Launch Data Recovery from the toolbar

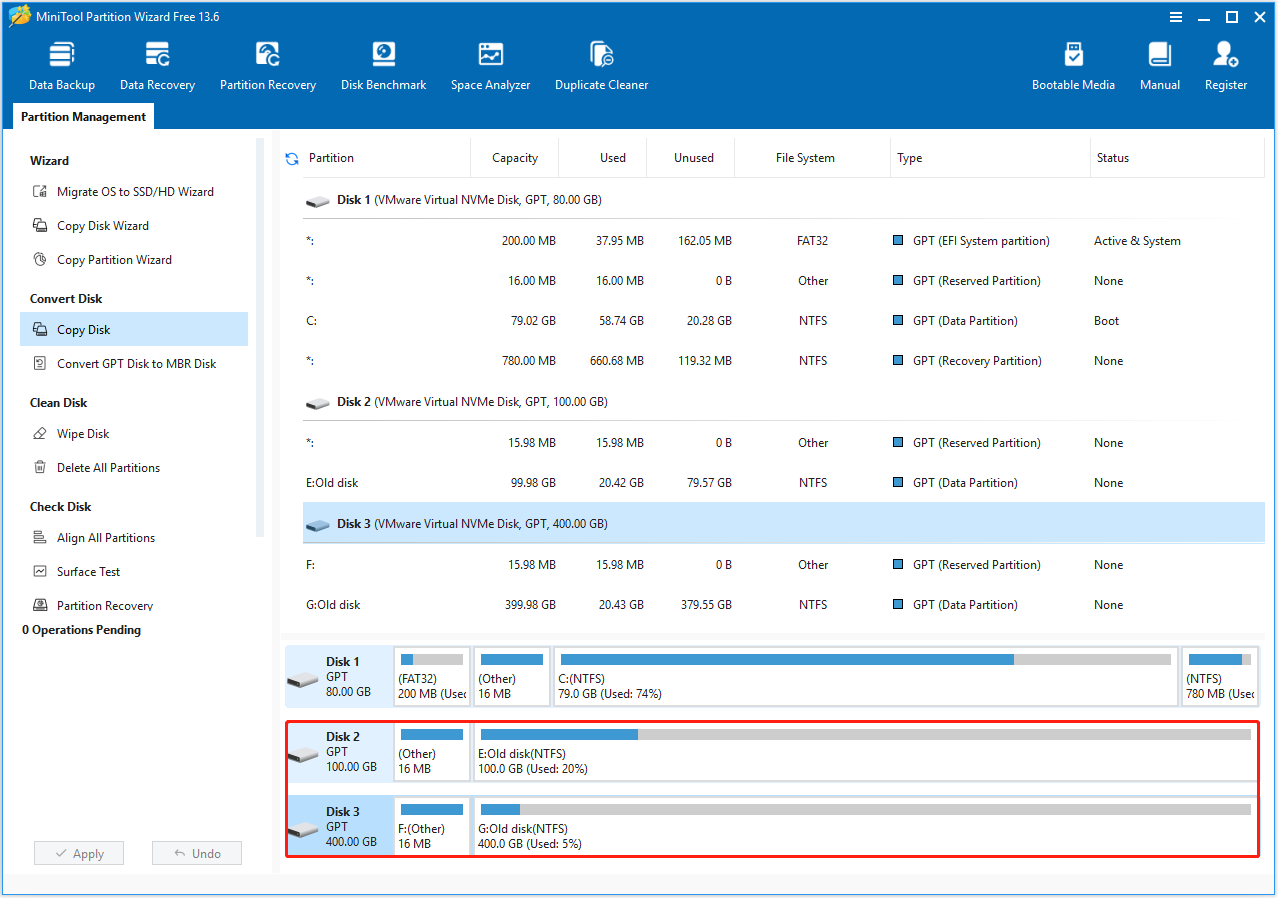coord(157,66)
